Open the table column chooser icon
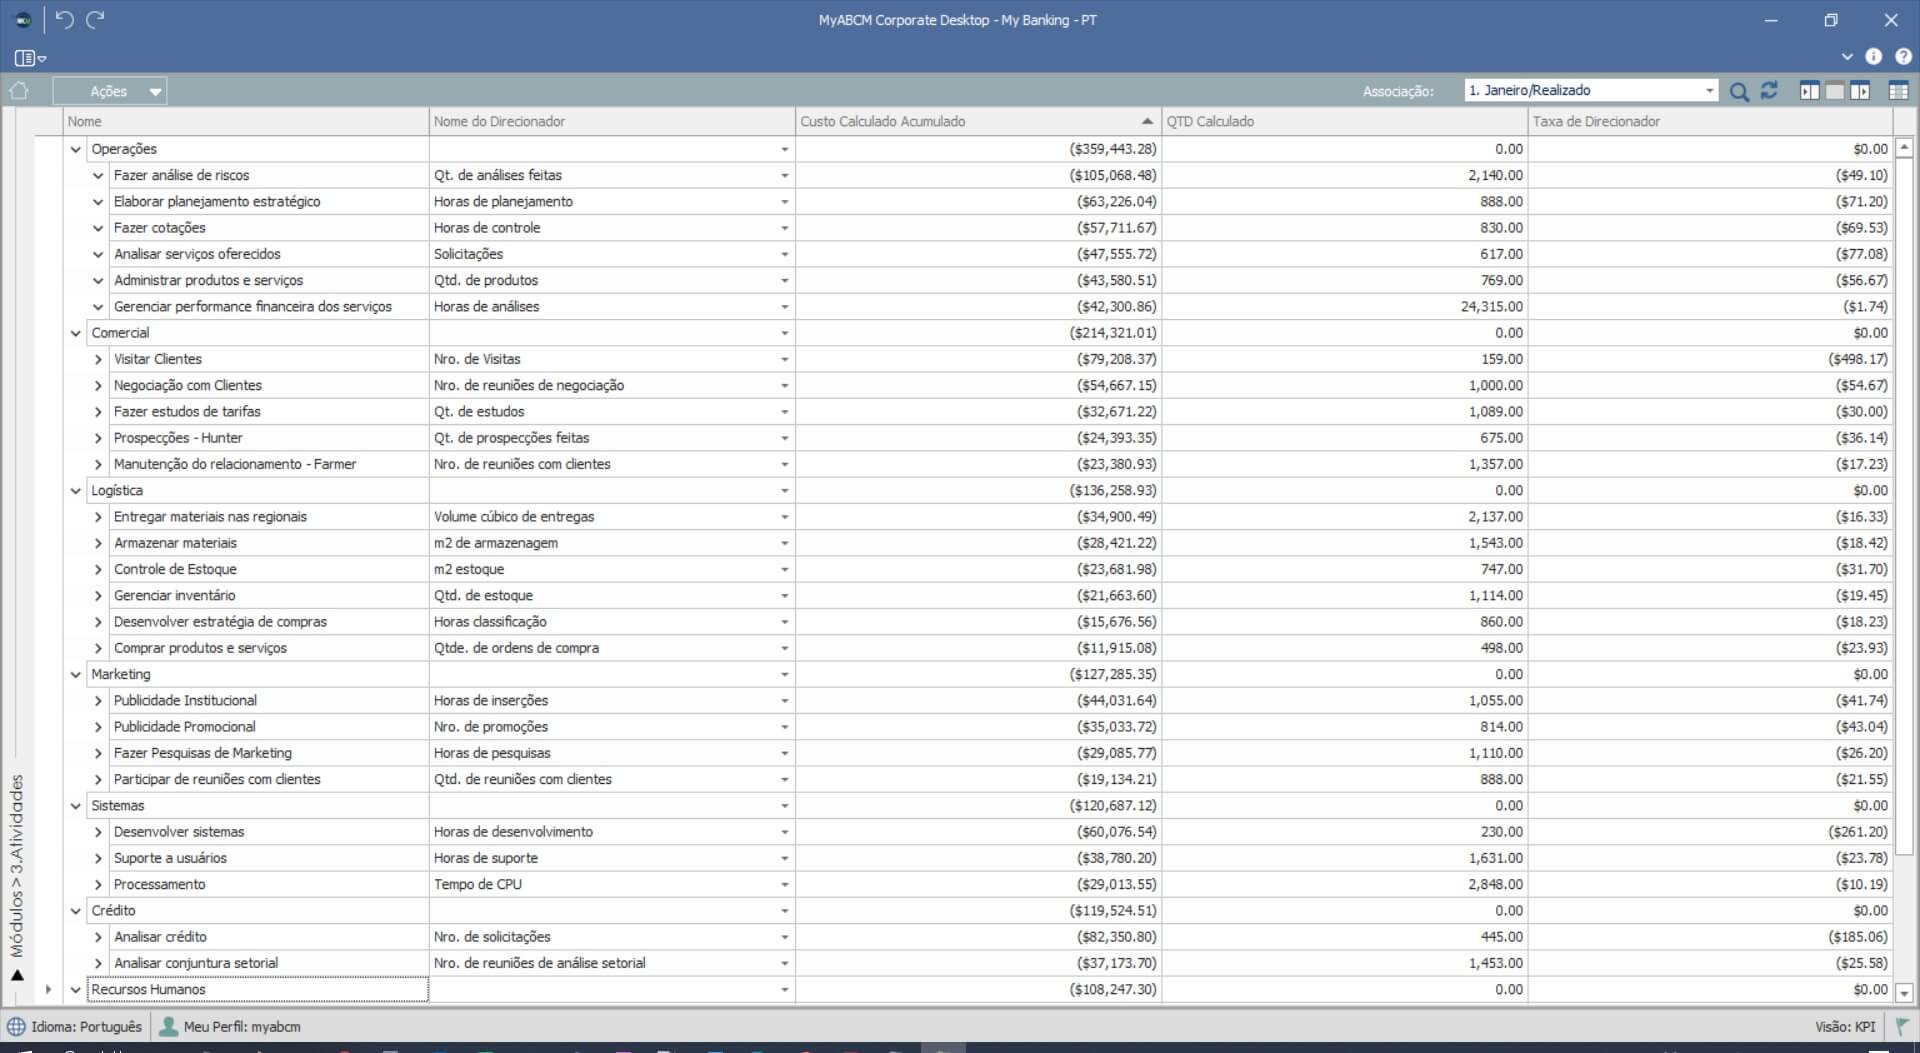This screenshot has width=1920, height=1053. (1899, 91)
